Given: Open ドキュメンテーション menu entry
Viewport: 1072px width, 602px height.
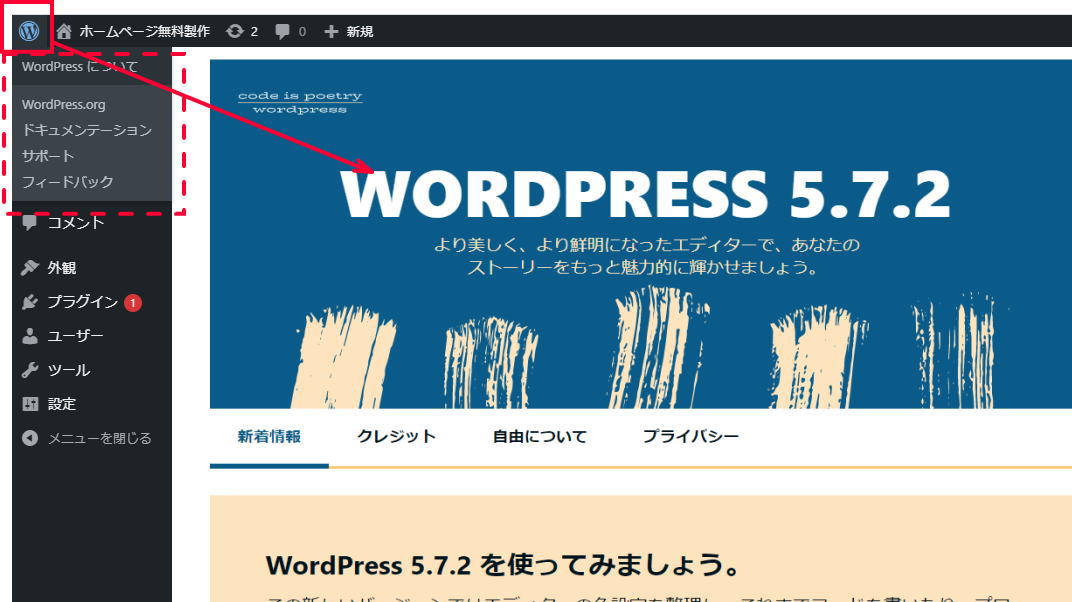Looking at the screenshot, I should pos(87,130).
